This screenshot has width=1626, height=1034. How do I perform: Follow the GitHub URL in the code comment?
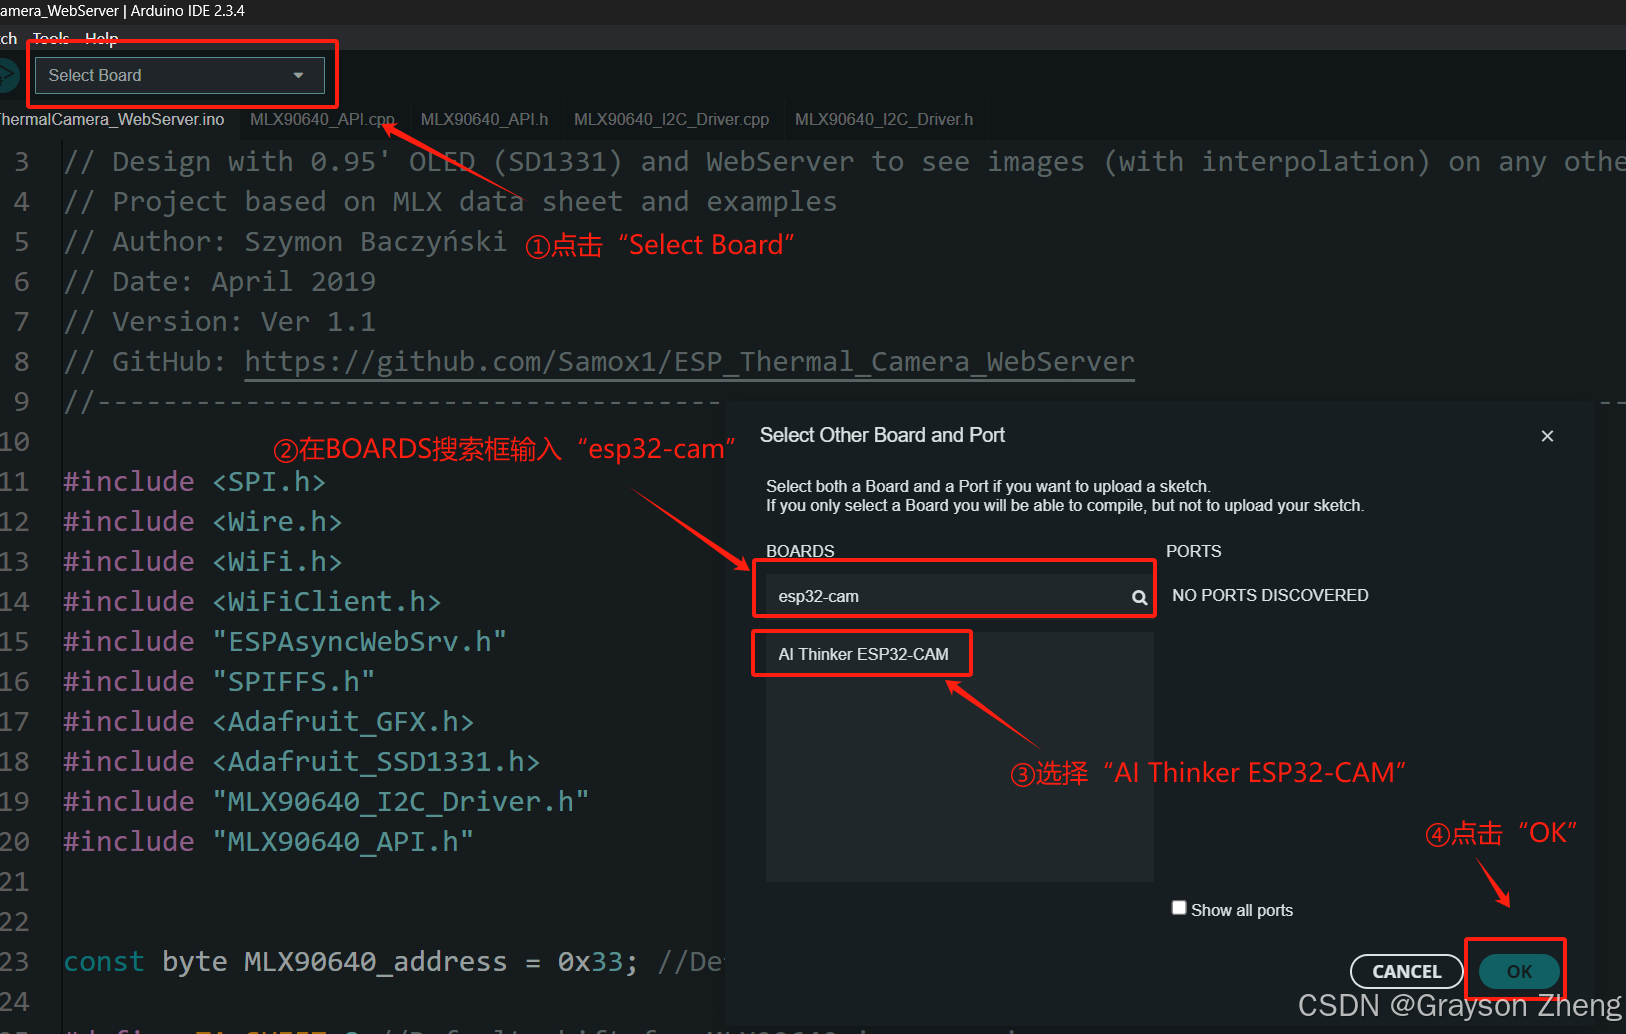coord(689,362)
